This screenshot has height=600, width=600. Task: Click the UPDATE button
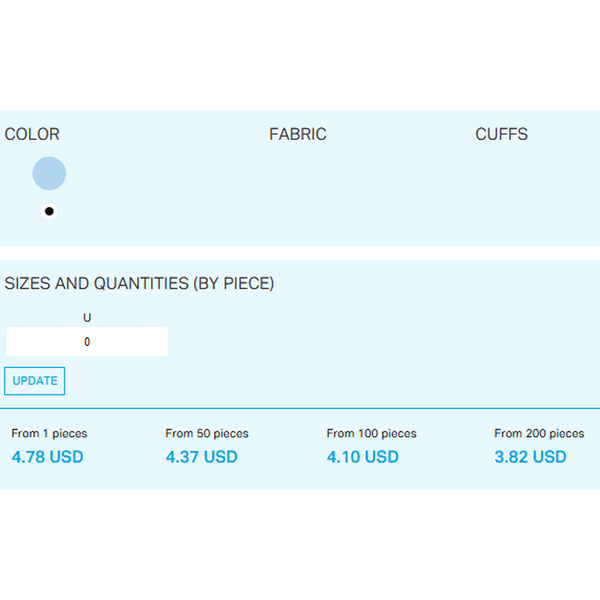click(x=34, y=381)
